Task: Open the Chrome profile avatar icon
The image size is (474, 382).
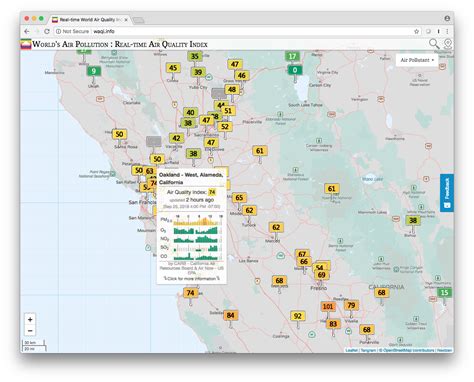Action: [447, 18]
